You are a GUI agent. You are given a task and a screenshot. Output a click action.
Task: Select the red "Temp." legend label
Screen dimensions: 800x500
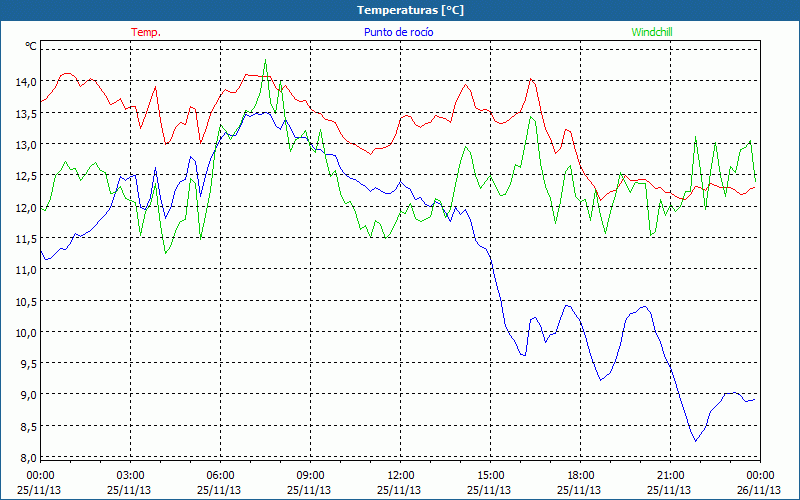[146, 32]
